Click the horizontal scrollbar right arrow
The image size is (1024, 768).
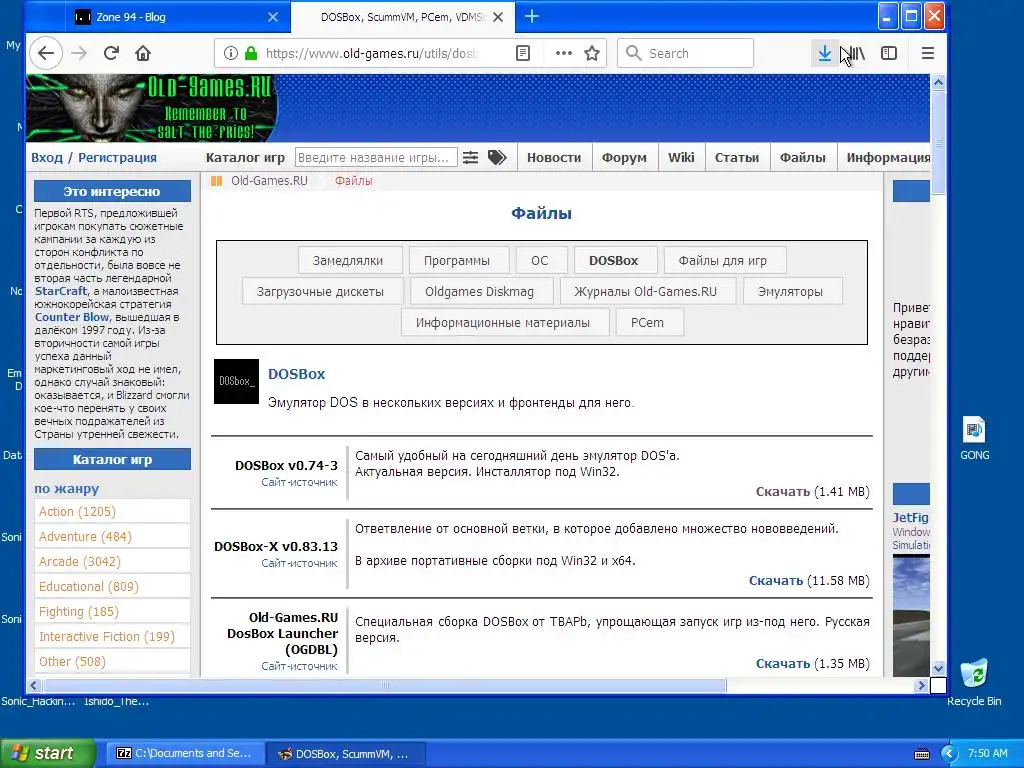tap(921, 686)
